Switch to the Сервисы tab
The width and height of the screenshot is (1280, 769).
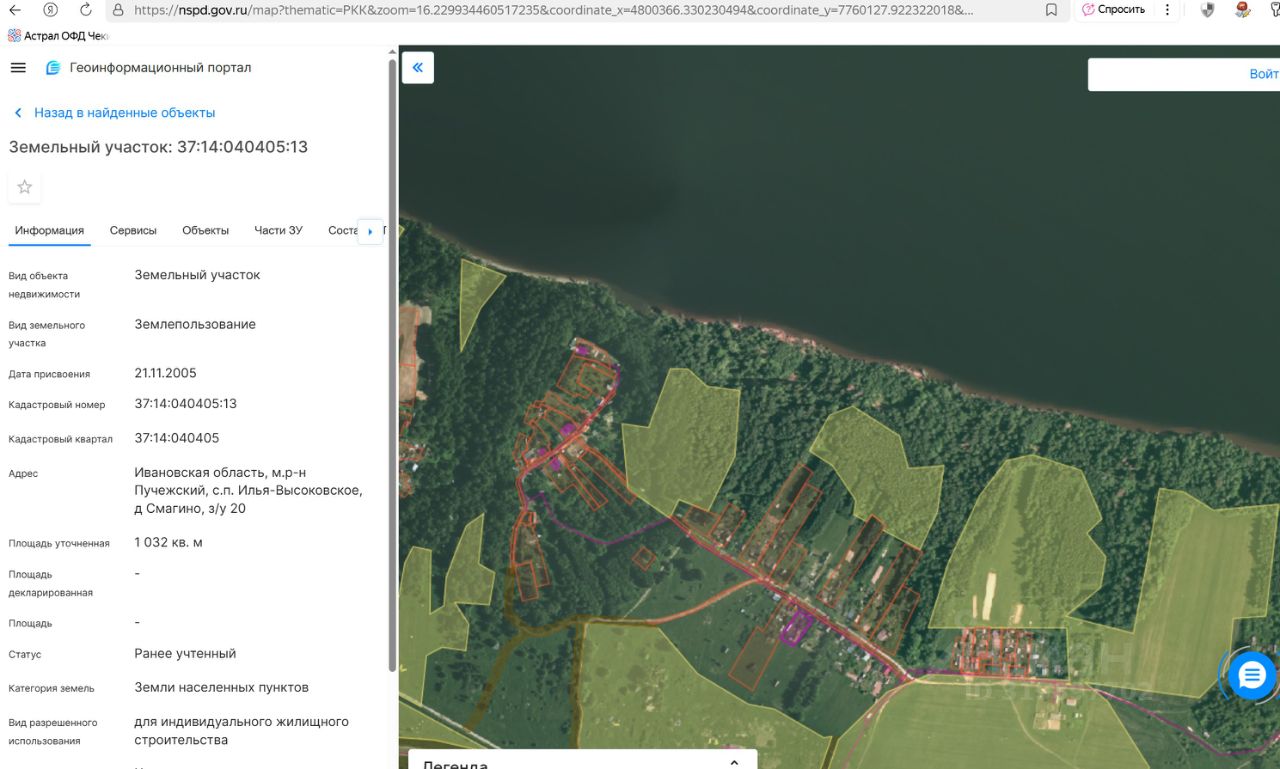pyautogui.click(x=133, y=230)
